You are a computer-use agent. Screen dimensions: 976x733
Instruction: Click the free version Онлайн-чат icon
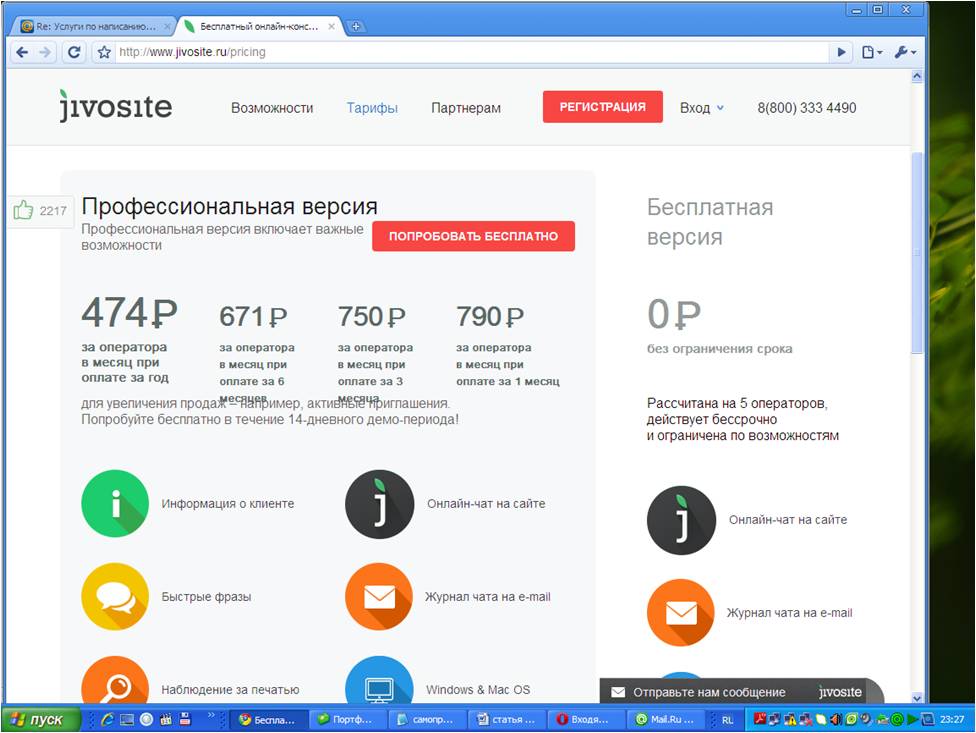click(x=682, y=520)
